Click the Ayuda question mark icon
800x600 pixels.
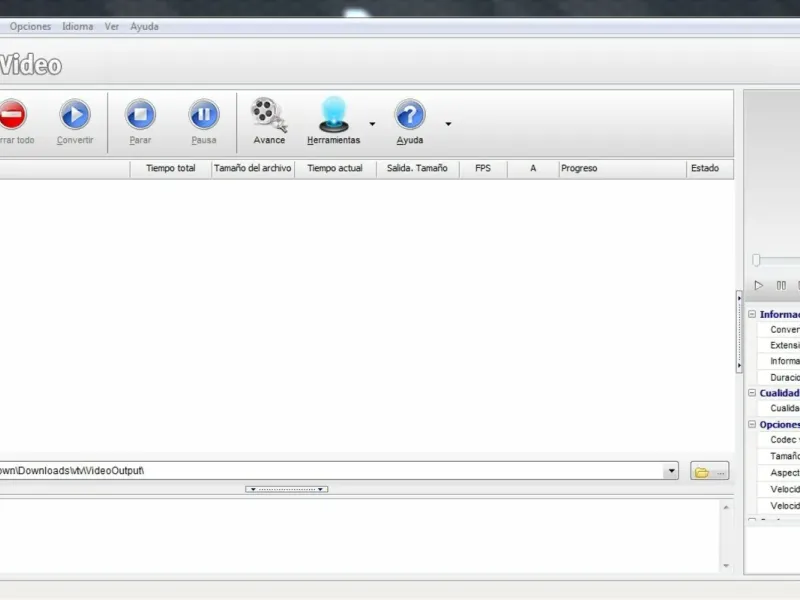point(409,114)
